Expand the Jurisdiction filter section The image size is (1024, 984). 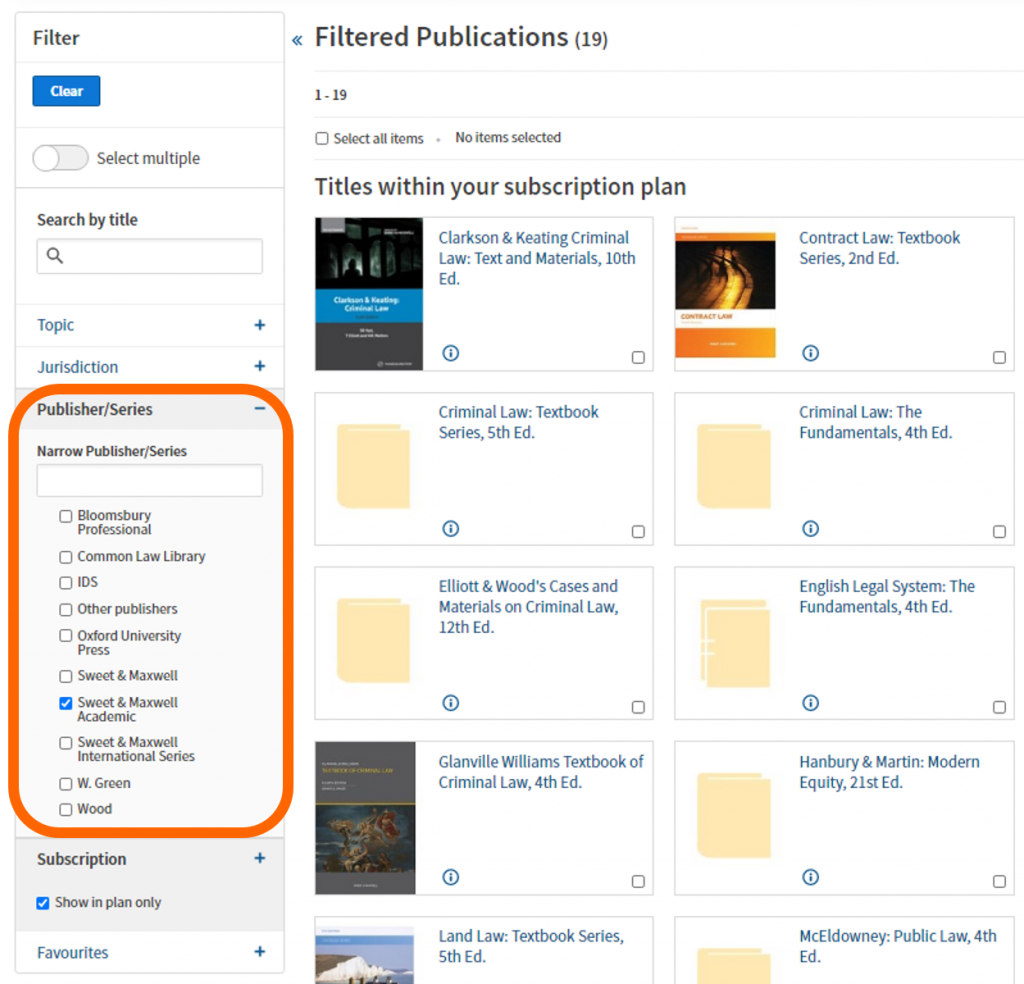259,367
